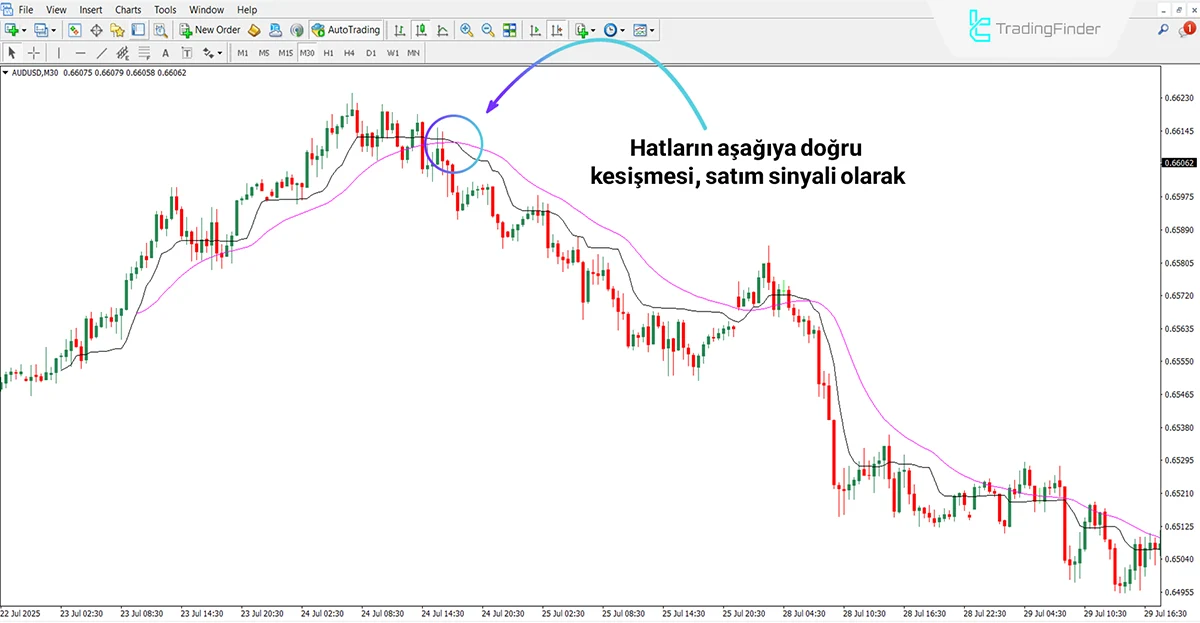Select the trendline drawing tool
The image size is (1200, 623).
pos(102,52)
